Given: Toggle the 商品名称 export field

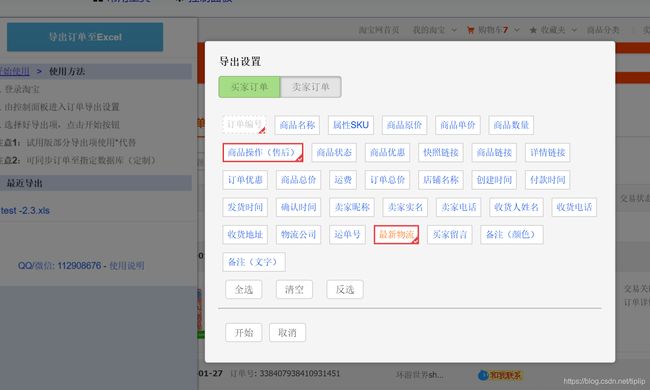Looking at the screenshot, I should (297, 125).
